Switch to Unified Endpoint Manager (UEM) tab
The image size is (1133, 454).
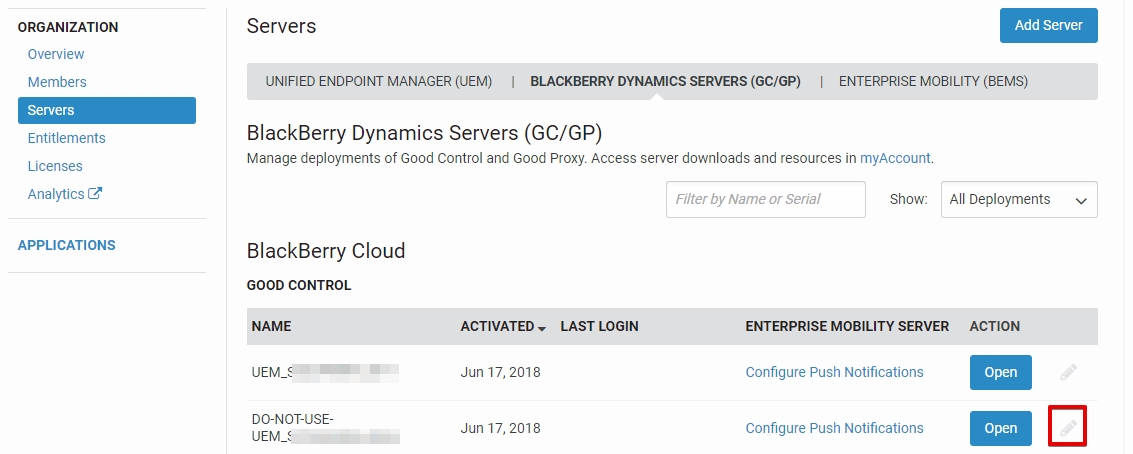pos(378,82)
